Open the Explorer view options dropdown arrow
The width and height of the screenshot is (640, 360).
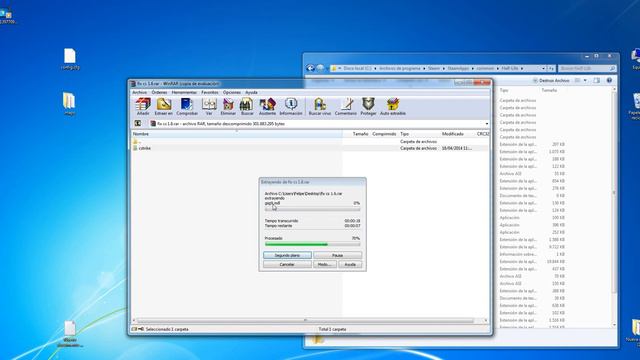click(x=585, y=80)
